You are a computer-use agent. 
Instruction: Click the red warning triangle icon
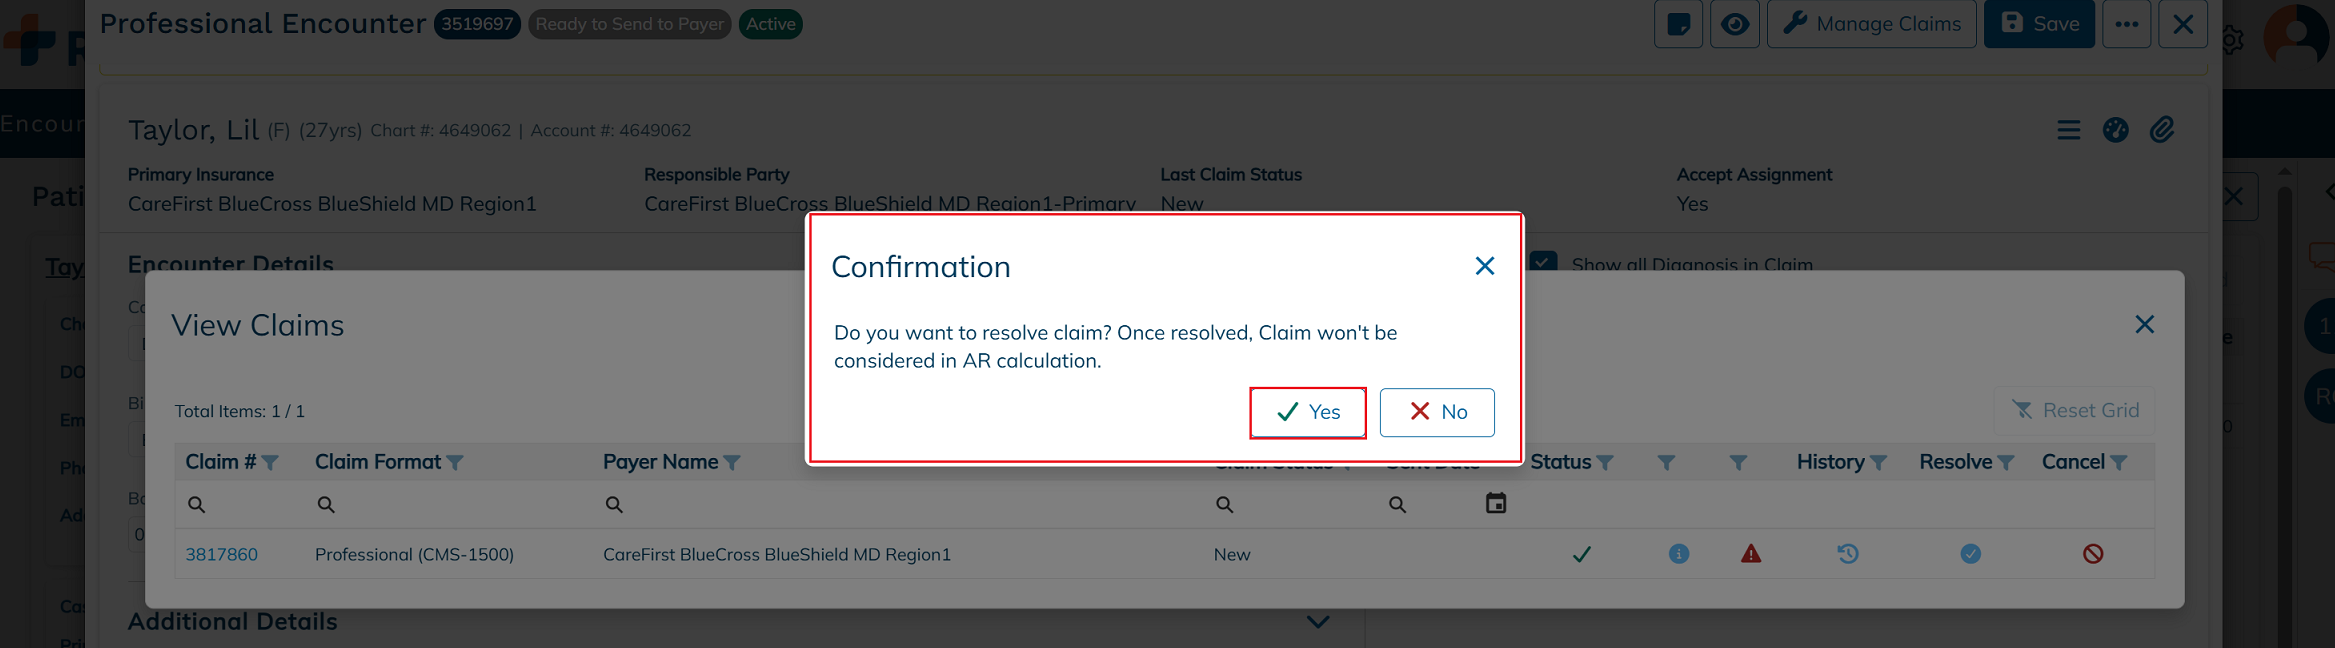pyautogui.click(x=1751, y=554)
